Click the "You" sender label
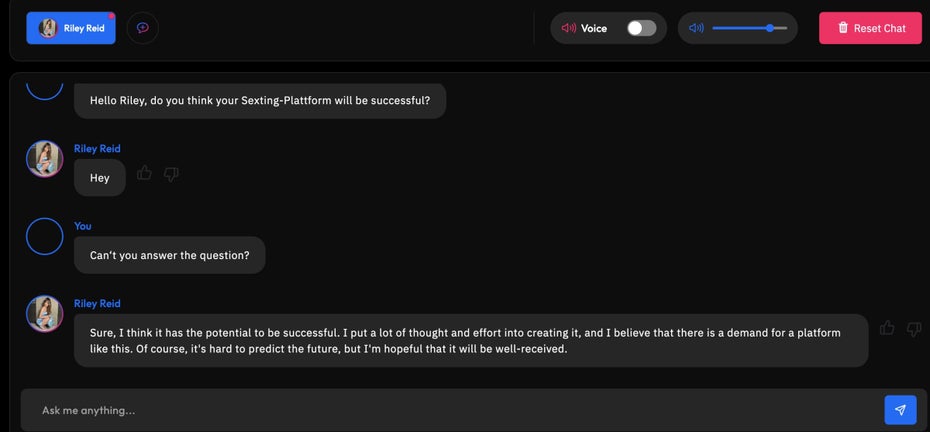930x432 pixels. [x=82, y=225]
